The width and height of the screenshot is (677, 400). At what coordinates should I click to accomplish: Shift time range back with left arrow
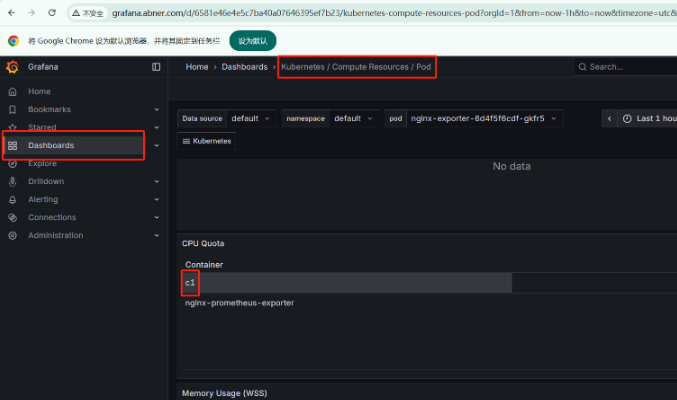[x=609, y=118]
